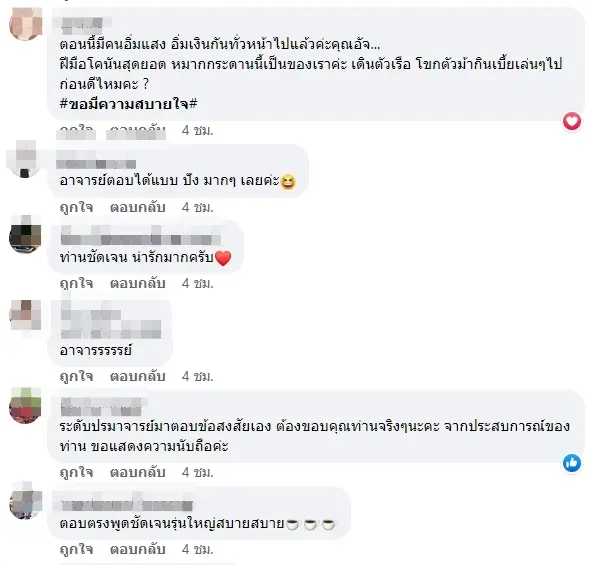Click ตอบกลับ under อาจารรรรรย์ comment

click(x=137, y=376)
